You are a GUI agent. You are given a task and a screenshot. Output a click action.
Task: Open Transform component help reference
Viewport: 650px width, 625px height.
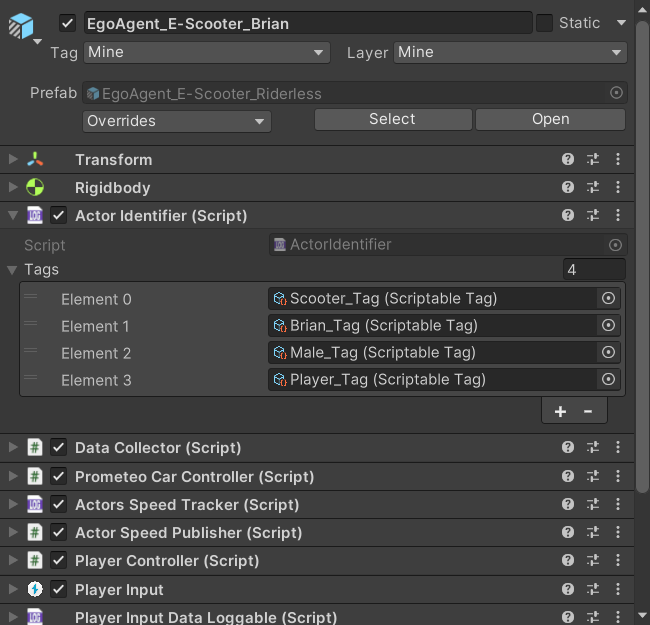(568, 159)
